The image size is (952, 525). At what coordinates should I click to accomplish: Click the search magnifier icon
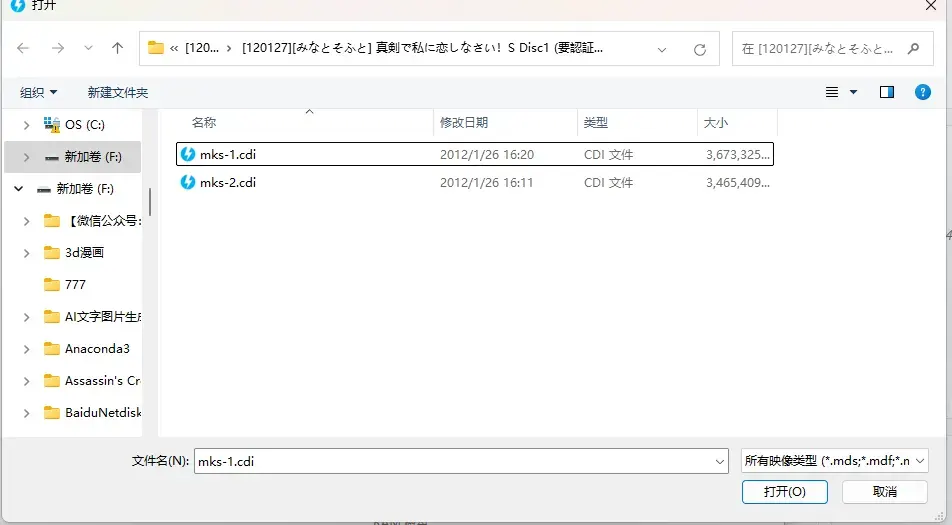(x=913, y=49)
